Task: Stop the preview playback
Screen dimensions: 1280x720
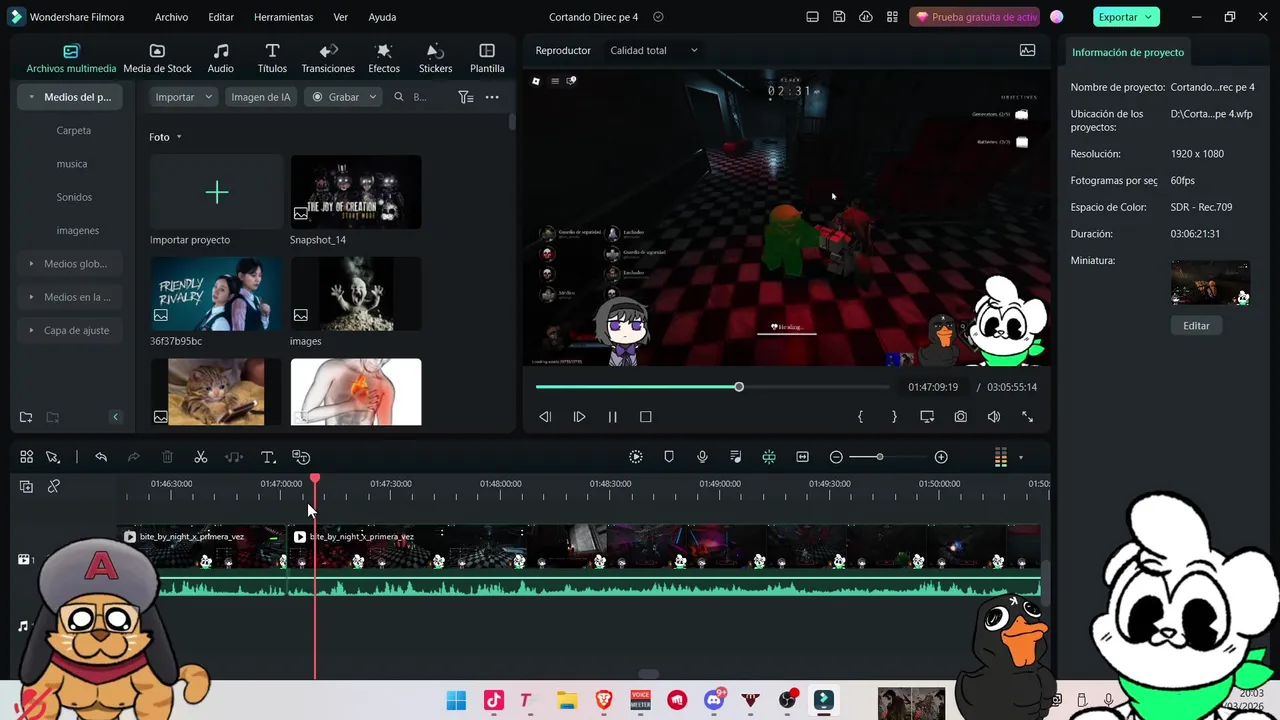Action: click(646, 417)
